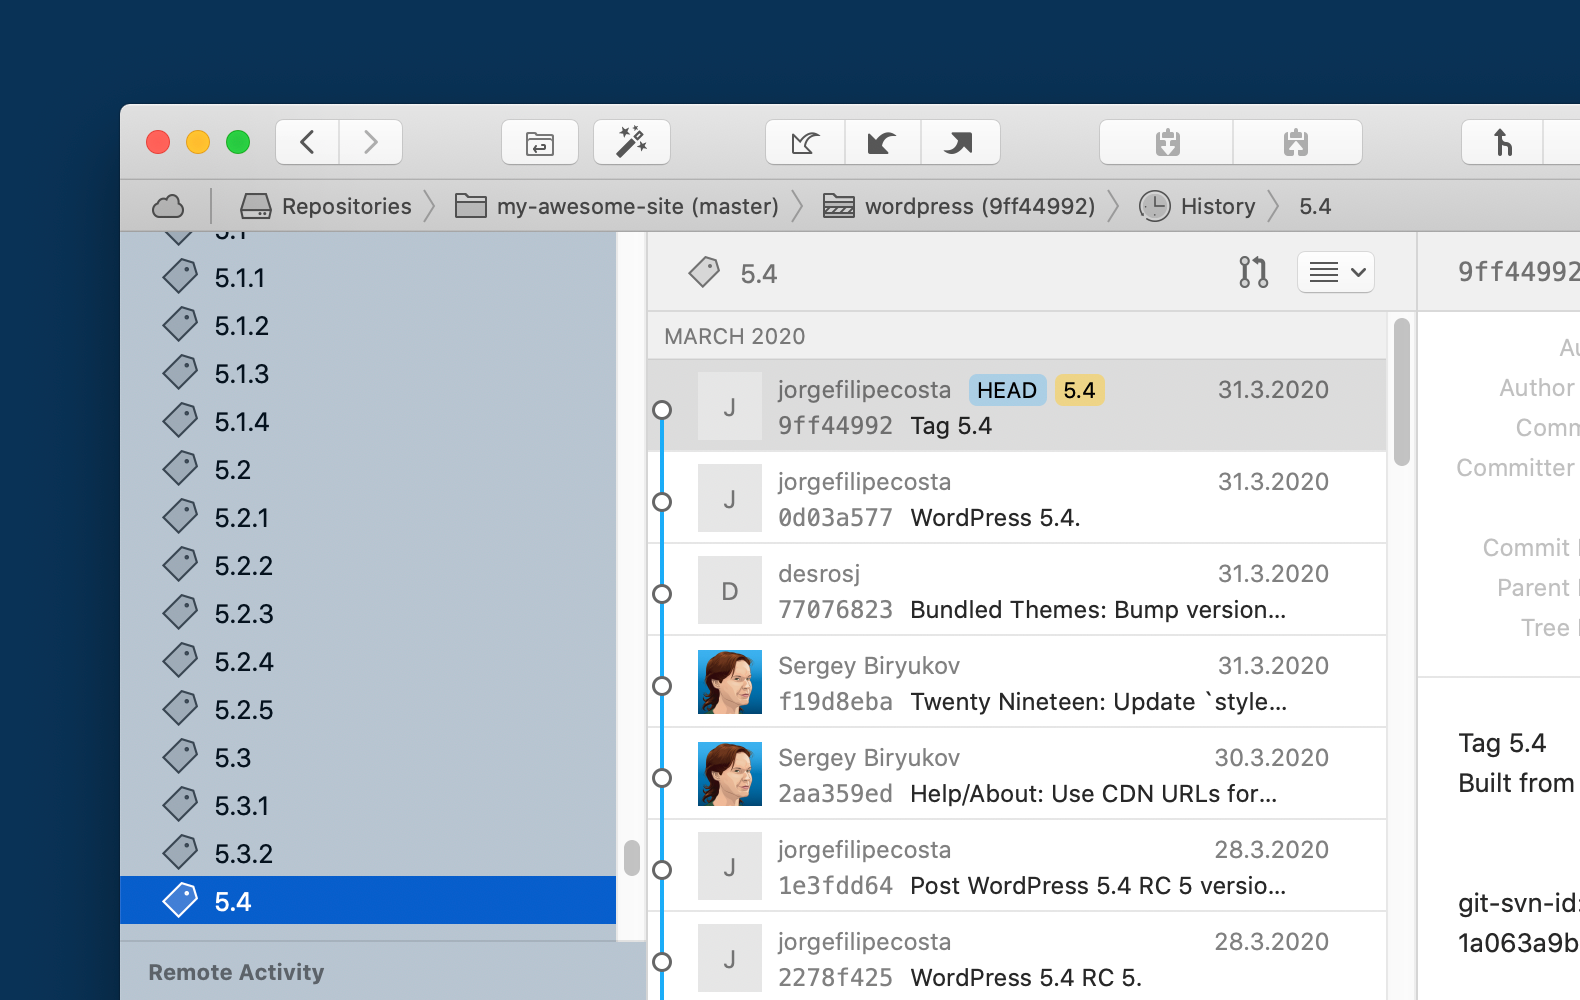Toggle the branch graph compare icon
This screenshot has width=1580, height=1000.
[x=1253, y=272]
